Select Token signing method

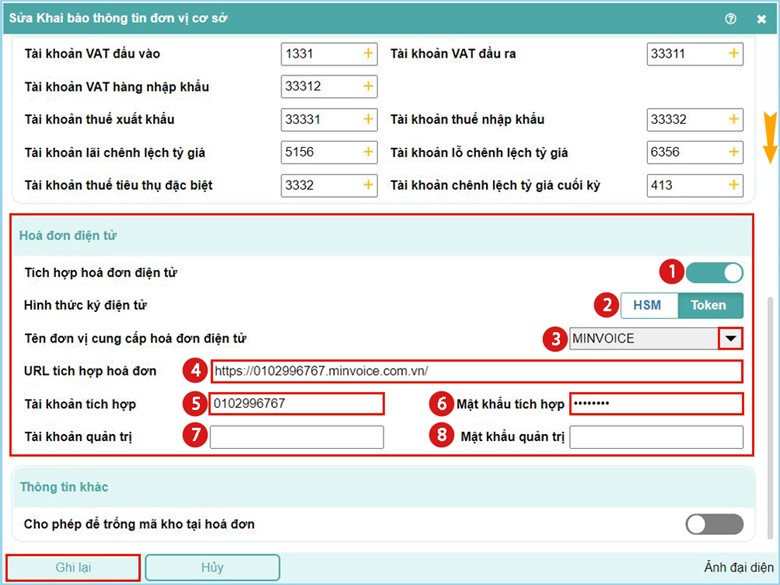tap(709, 305)
